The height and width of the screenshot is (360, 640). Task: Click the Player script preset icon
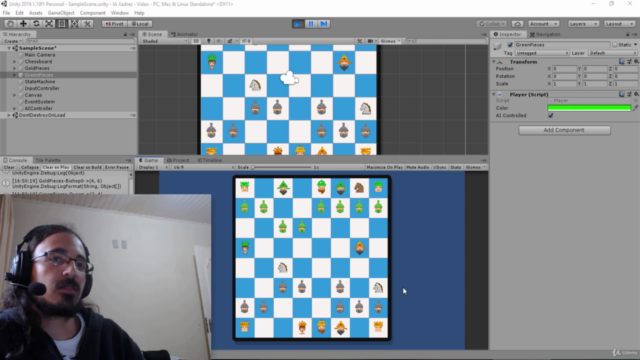pos(629,94)
